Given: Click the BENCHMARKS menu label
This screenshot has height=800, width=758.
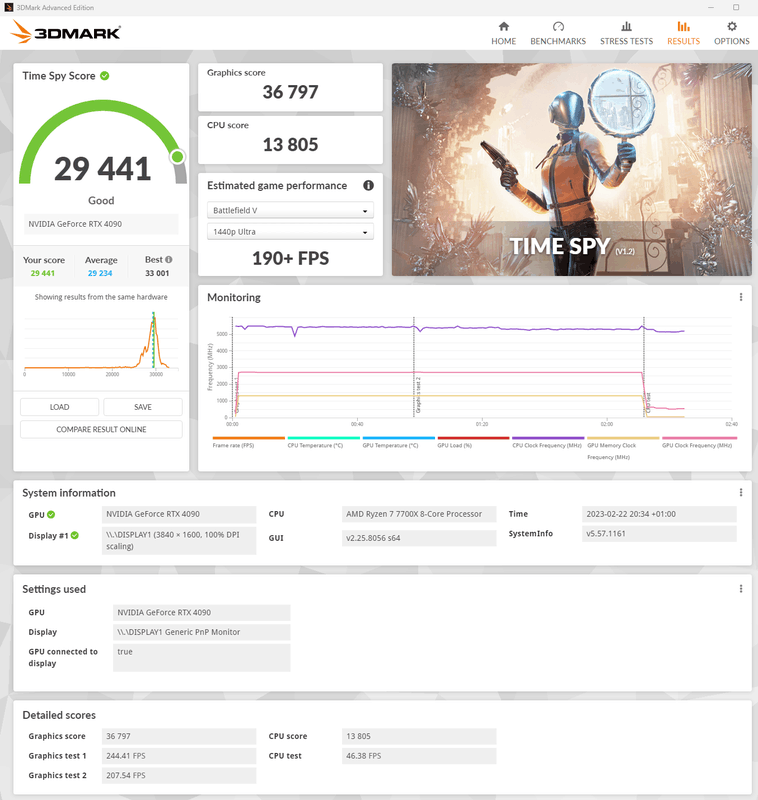Looking at the screenshot, I should tap(558, 41).
